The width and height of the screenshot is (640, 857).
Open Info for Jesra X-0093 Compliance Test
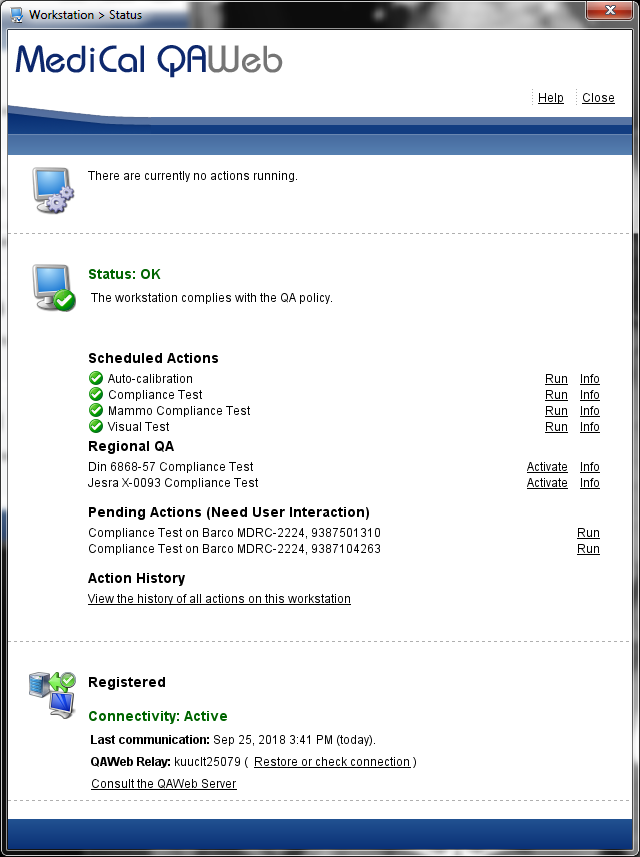click(590, 483)
